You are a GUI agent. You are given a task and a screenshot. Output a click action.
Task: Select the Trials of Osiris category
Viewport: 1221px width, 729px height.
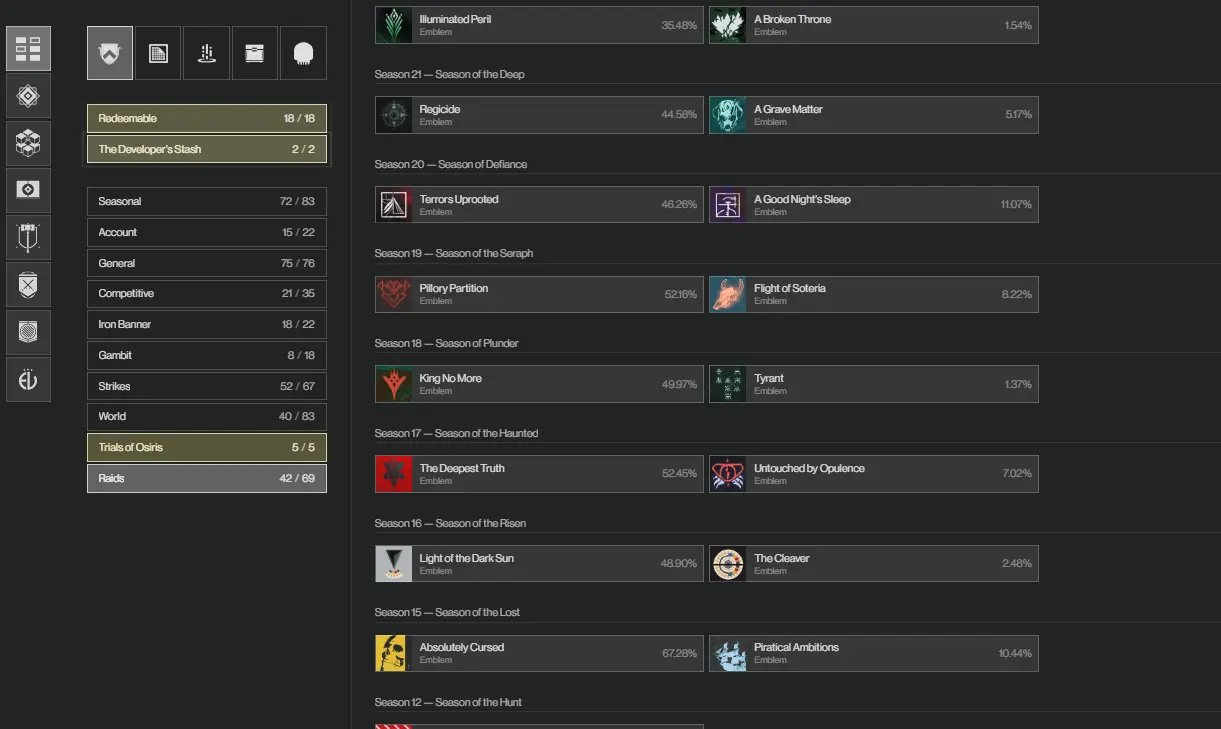(207, 447)
